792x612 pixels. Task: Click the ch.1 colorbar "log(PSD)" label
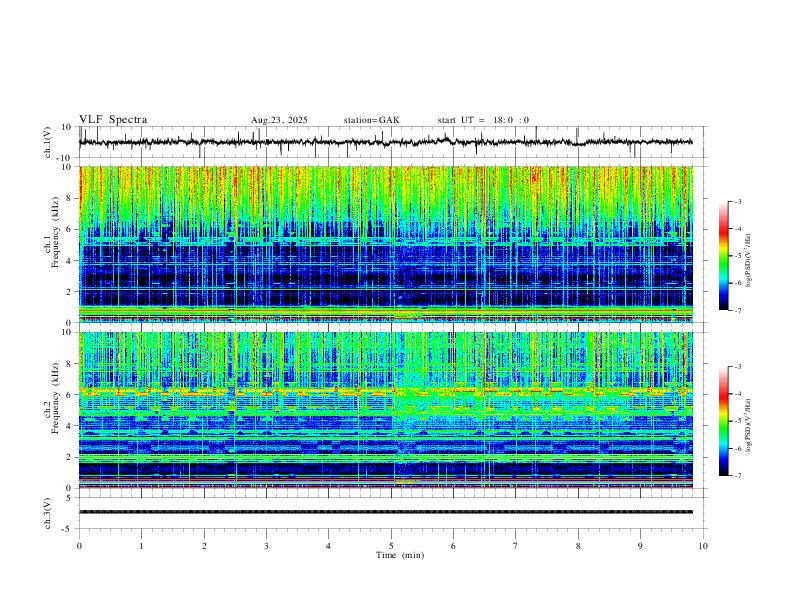(749, 260)
